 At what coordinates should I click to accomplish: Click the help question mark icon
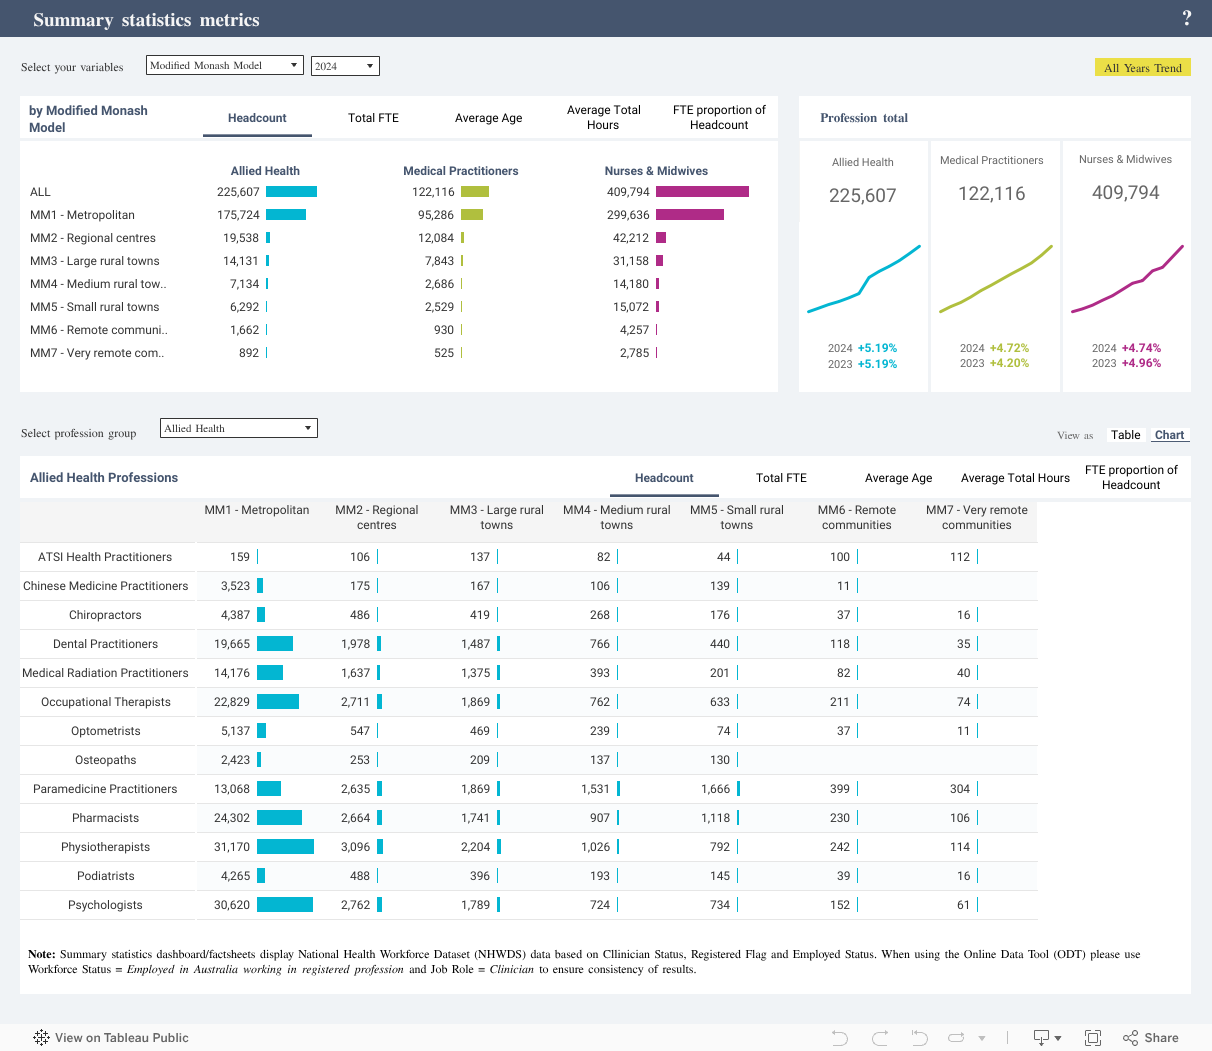pyautogui.click(x=1186, y=18)
